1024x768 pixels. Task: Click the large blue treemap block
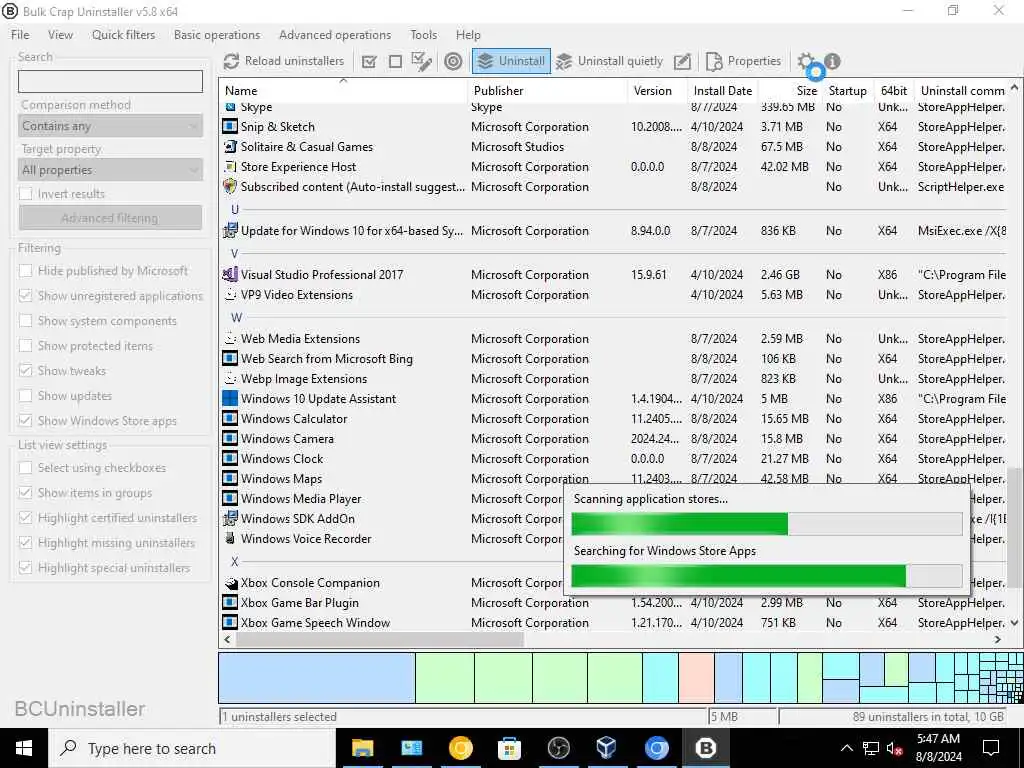point(317,678)
